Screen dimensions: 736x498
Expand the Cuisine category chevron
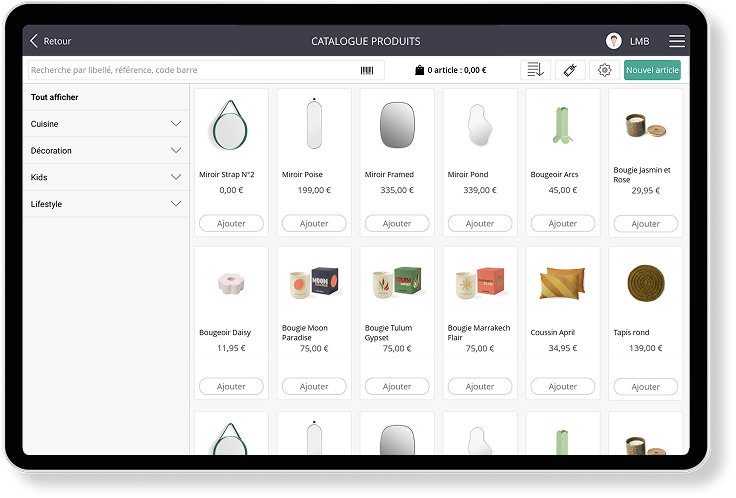[x=176, y=124]
